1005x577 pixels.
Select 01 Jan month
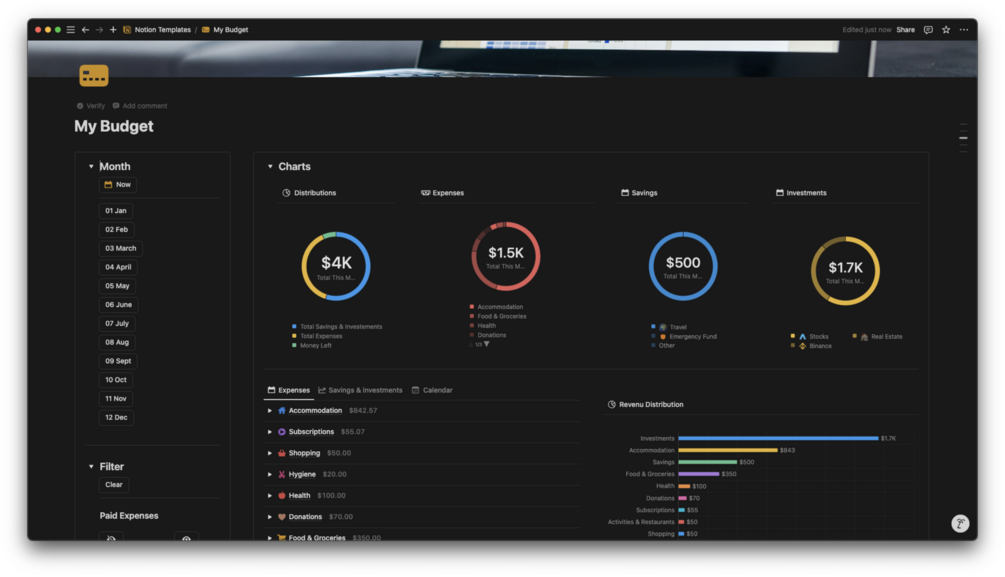[116, 210]
